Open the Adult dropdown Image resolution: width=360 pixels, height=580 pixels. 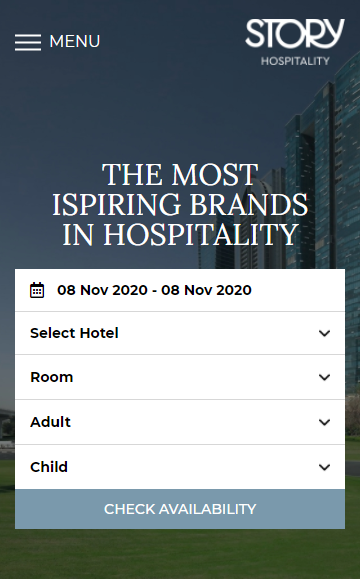(180, 422)
